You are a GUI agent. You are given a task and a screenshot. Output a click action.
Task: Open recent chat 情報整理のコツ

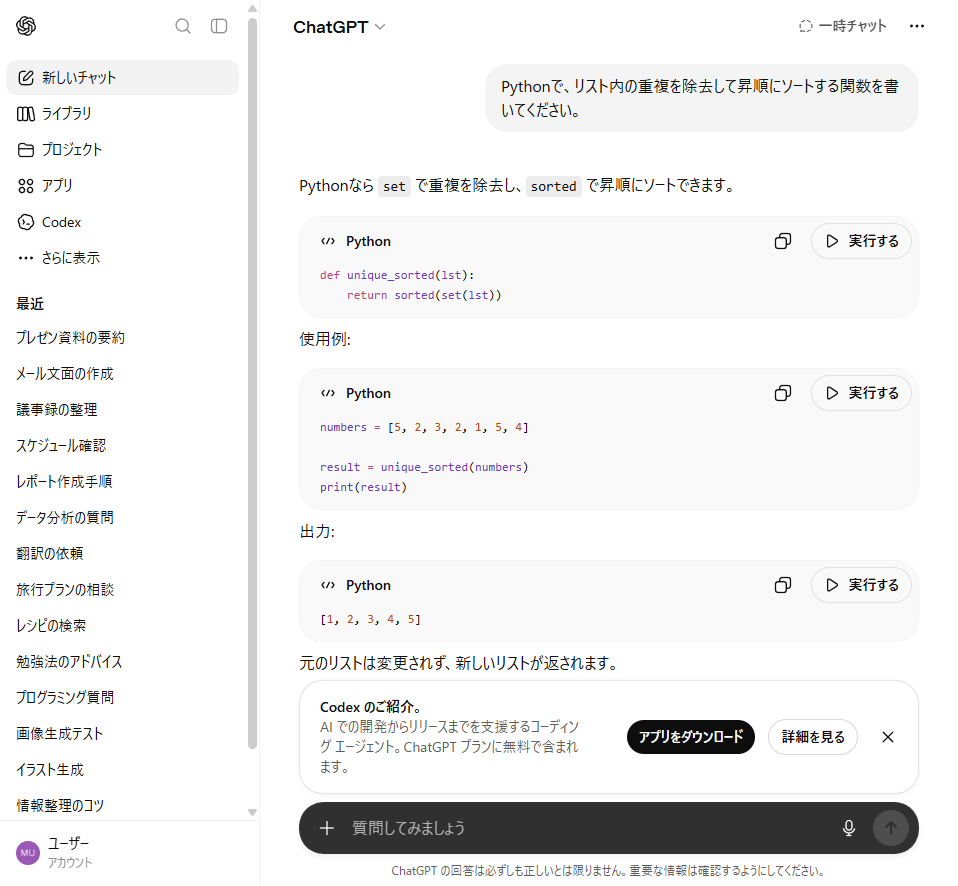122,805
